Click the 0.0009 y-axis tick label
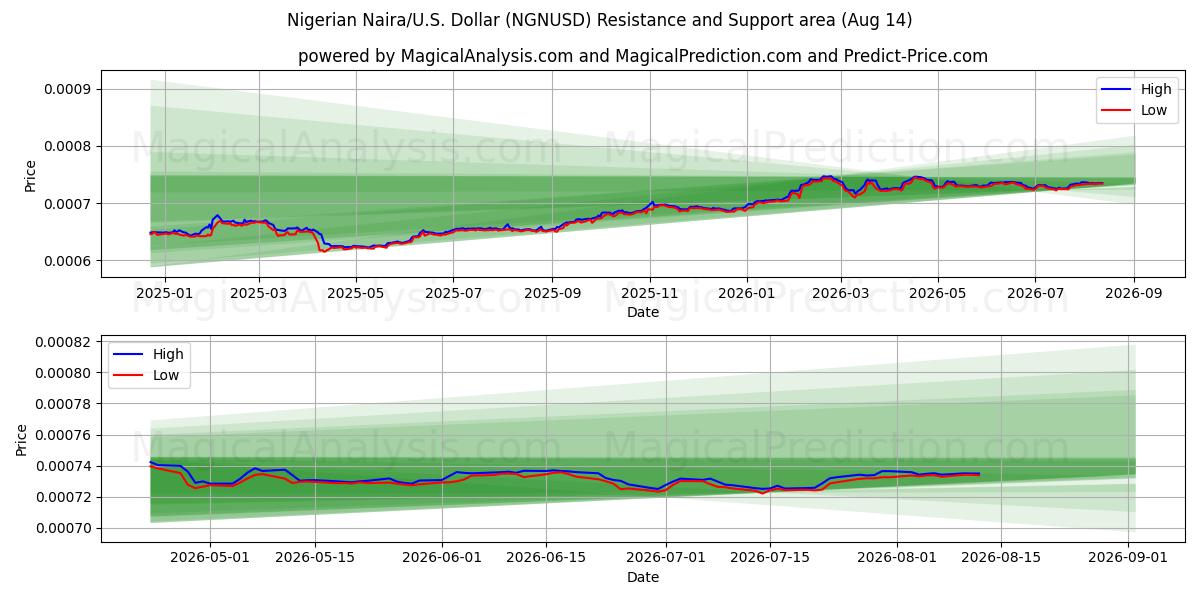The image size is (1200, 600). pos(67,89)
